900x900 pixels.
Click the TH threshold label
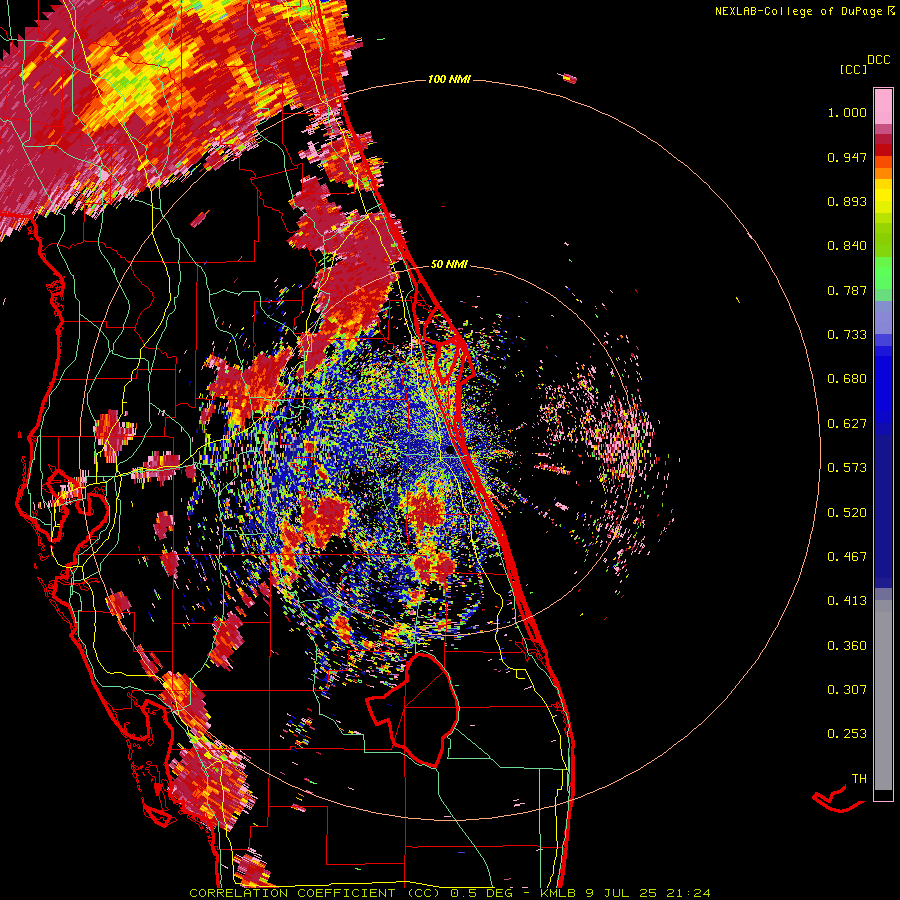(x=859, y=779)
